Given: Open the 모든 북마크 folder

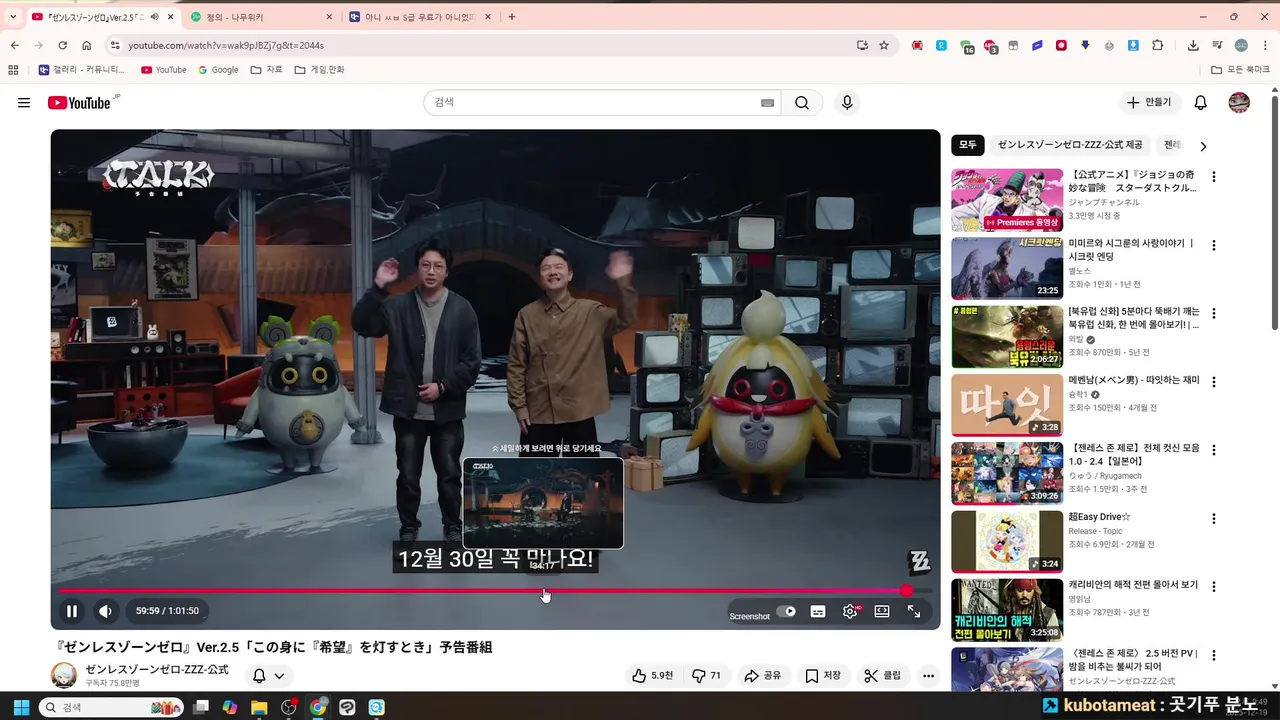Looking at the screenshot, I should pyautogui.click(x=1241, y=70).
